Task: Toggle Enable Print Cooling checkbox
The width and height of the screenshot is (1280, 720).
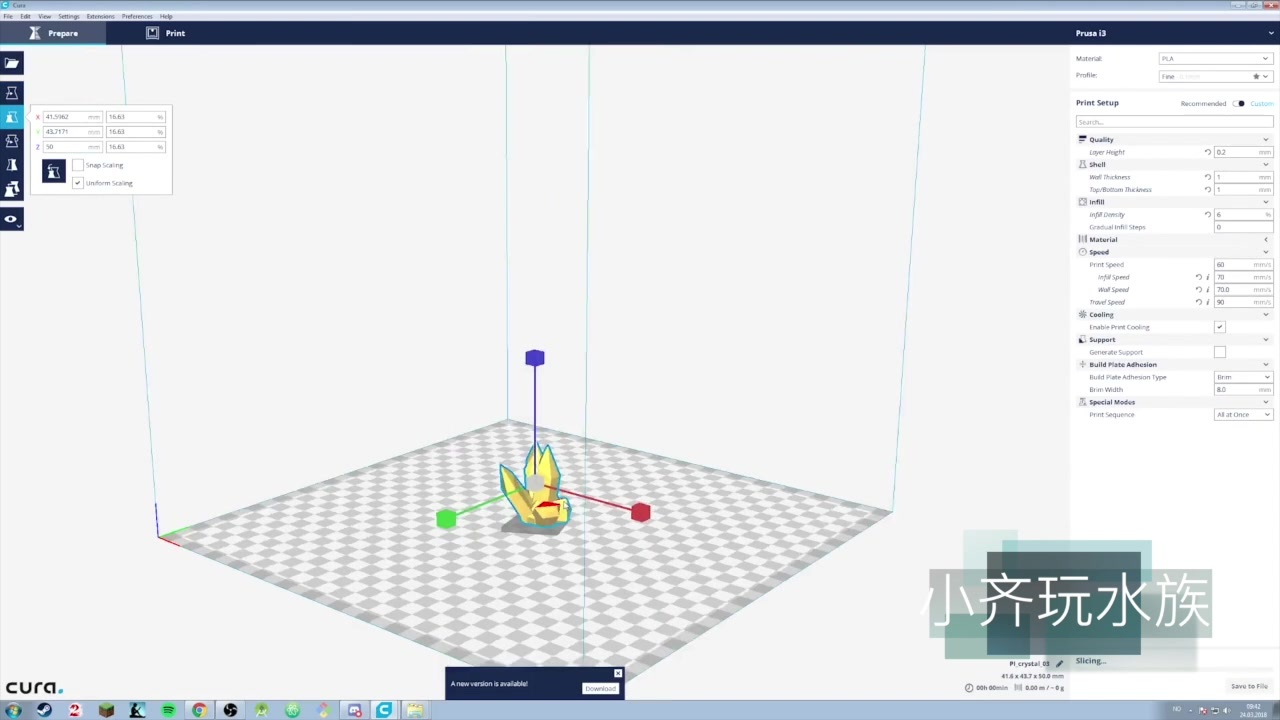Action: 1219,327
